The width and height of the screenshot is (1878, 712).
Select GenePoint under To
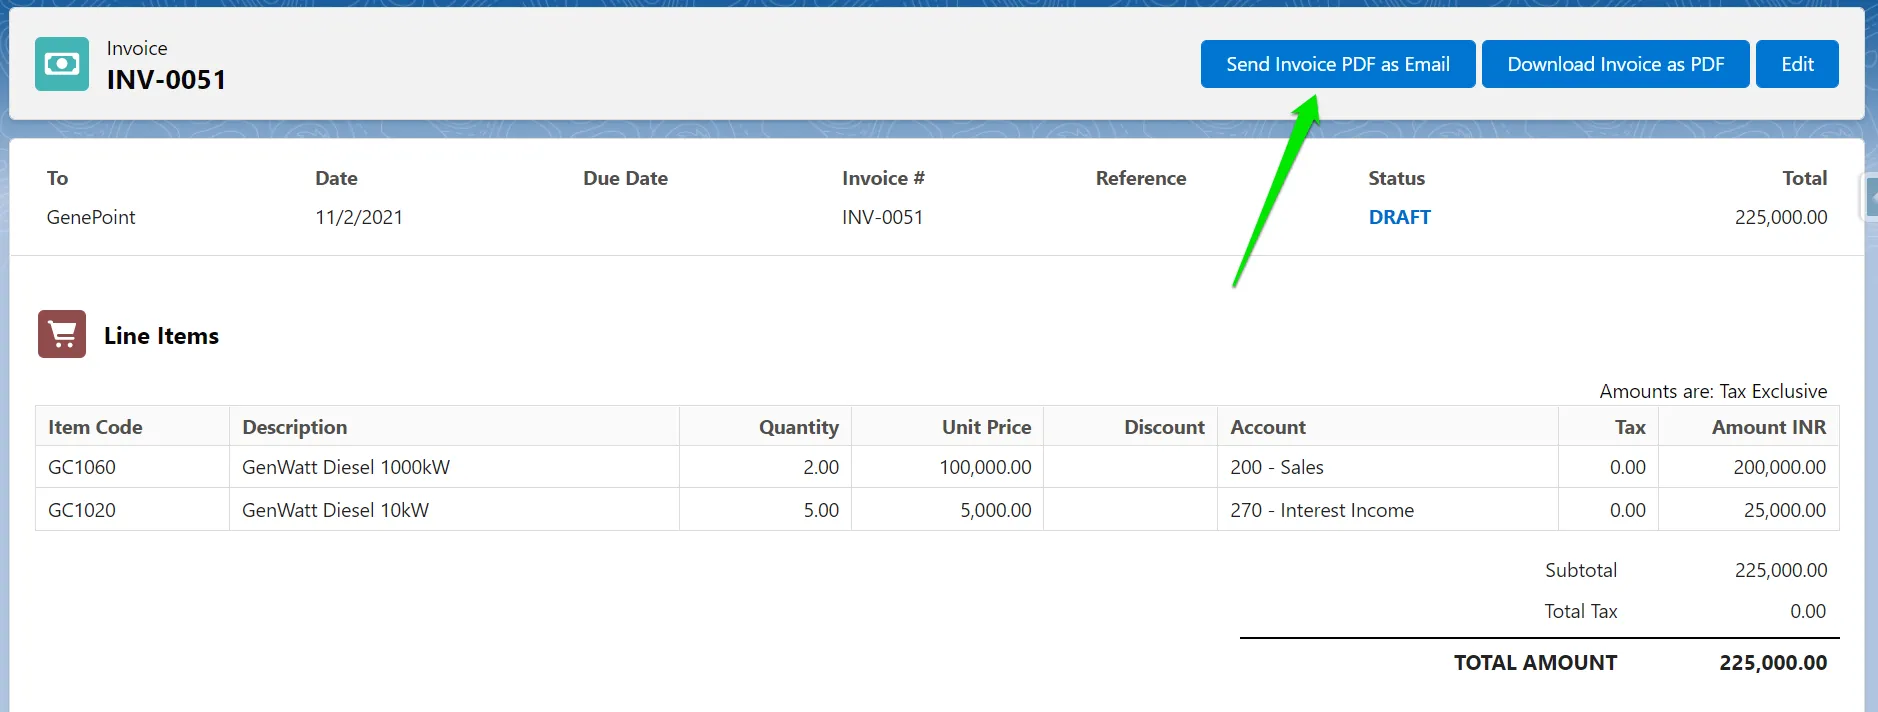pos(91,217)
